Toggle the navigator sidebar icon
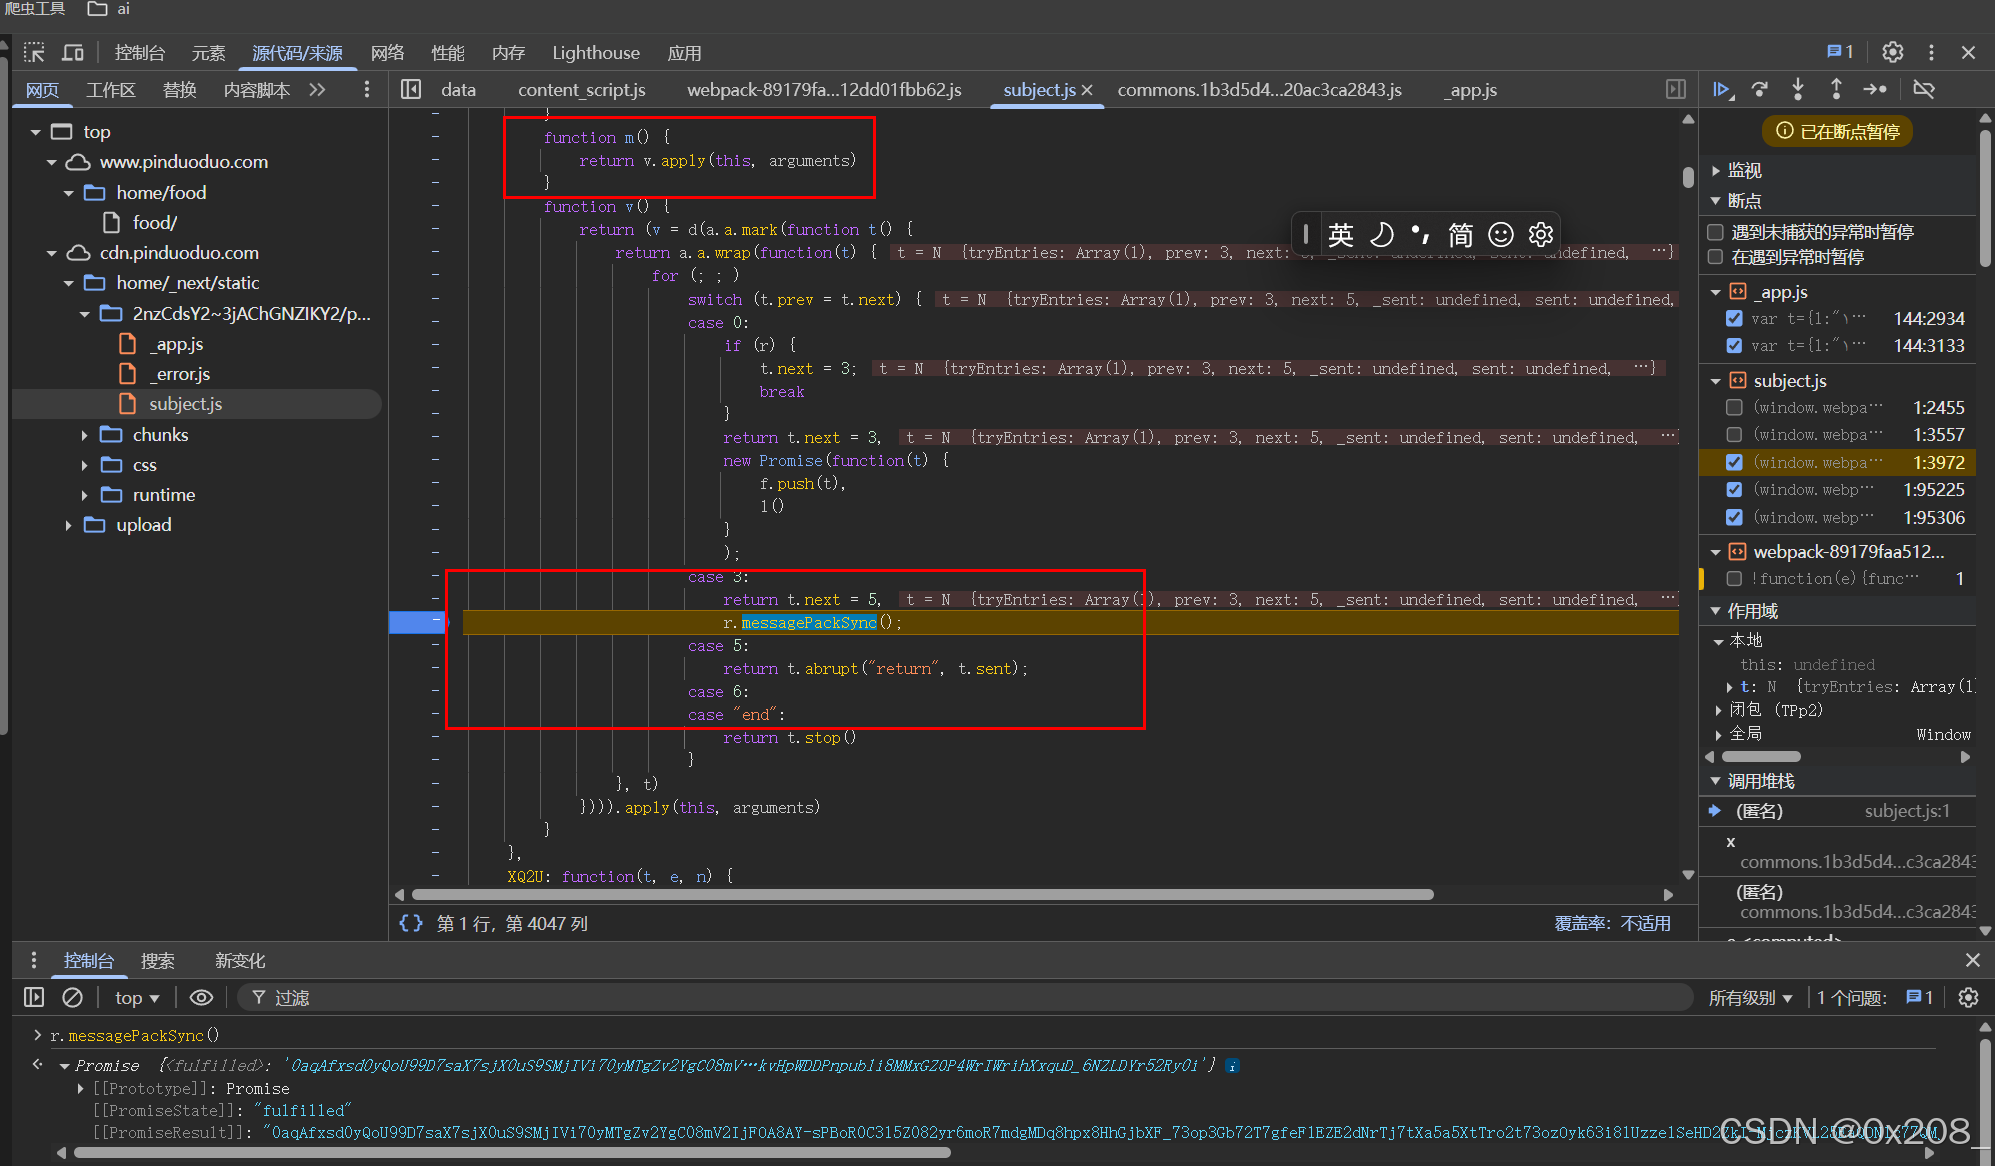The image size is (1995, 1166). tap(411, 89)
